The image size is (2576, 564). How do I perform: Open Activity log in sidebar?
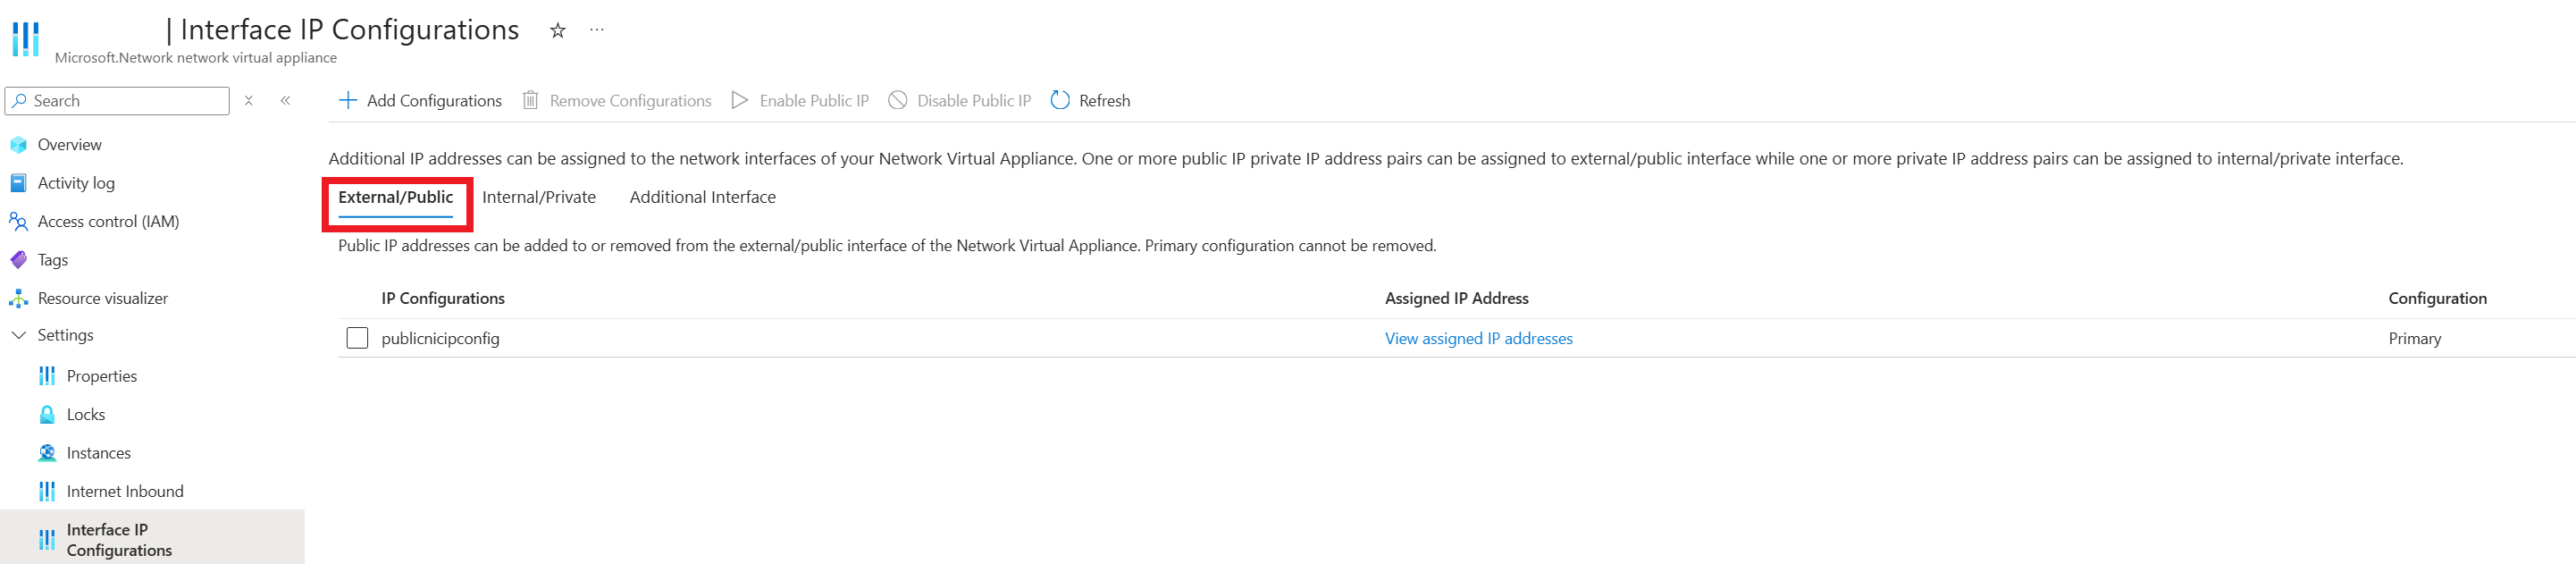tap(76, 183)
